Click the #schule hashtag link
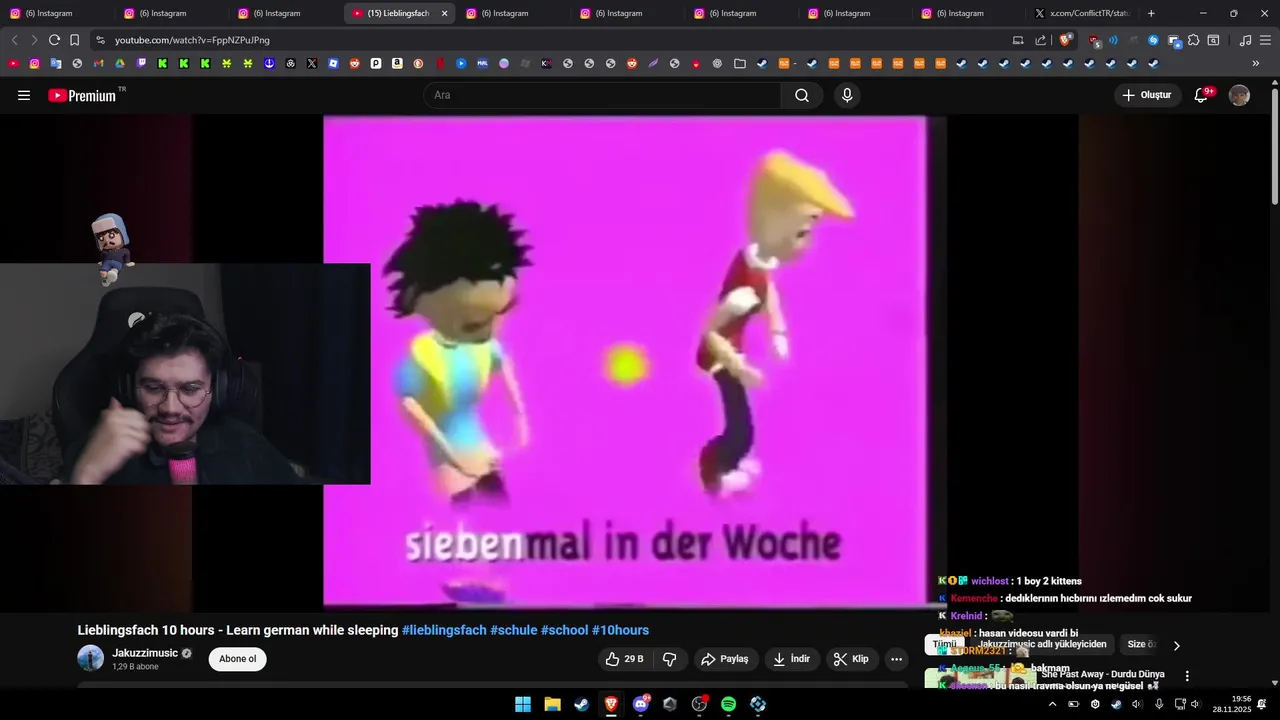1280x720 pixels. tap(514, 630)
